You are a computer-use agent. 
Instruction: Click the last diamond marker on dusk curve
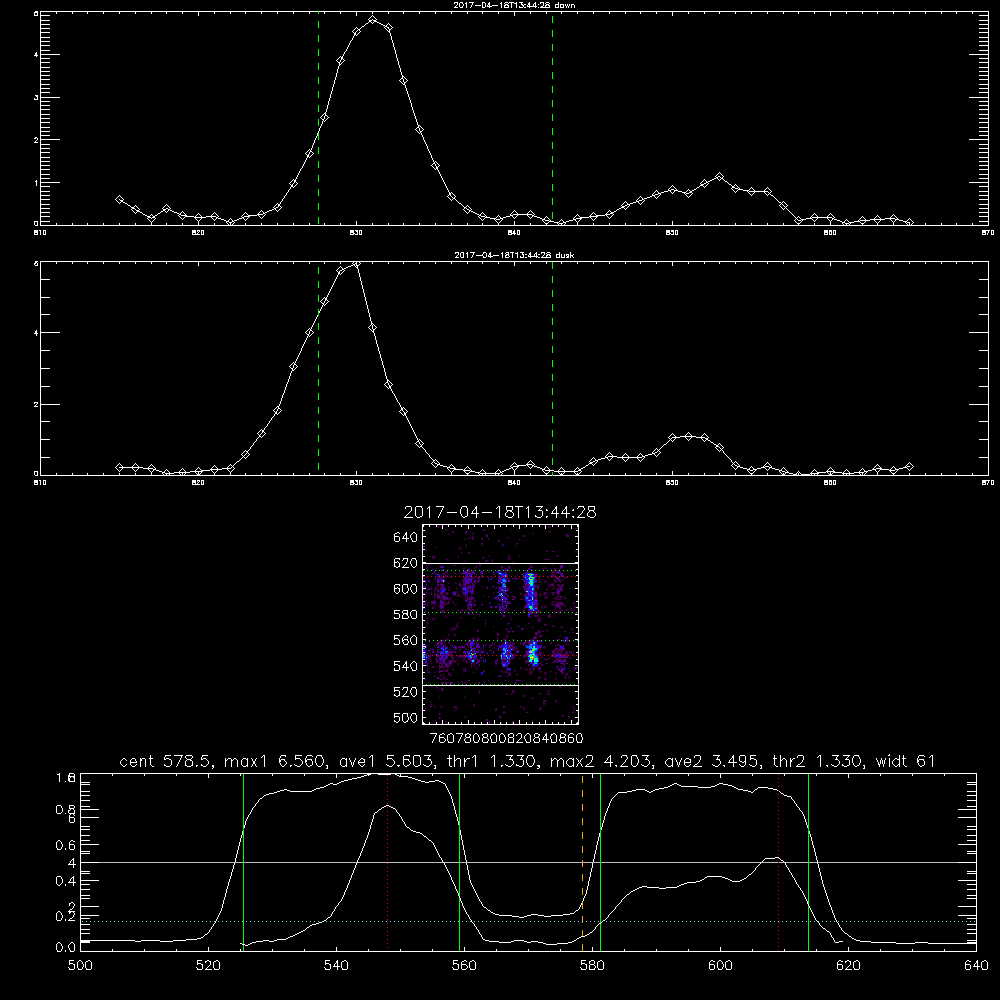[x=909, y=467]
